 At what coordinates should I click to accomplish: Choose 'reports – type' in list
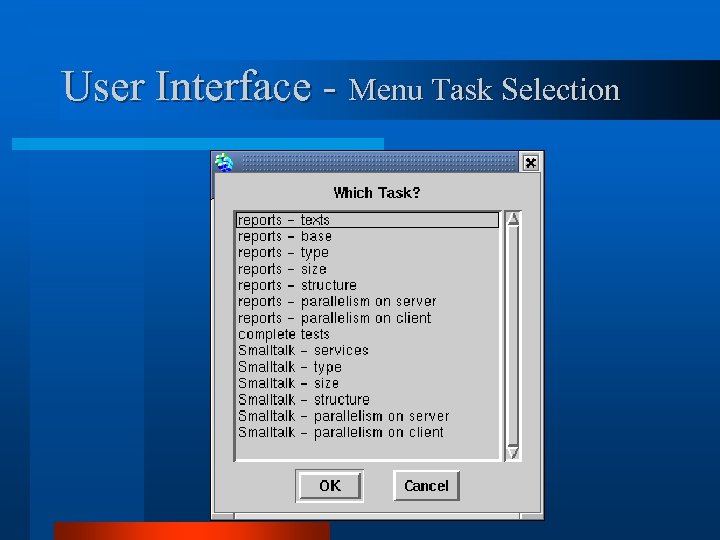pyautogui.click(x=367, y=253)
